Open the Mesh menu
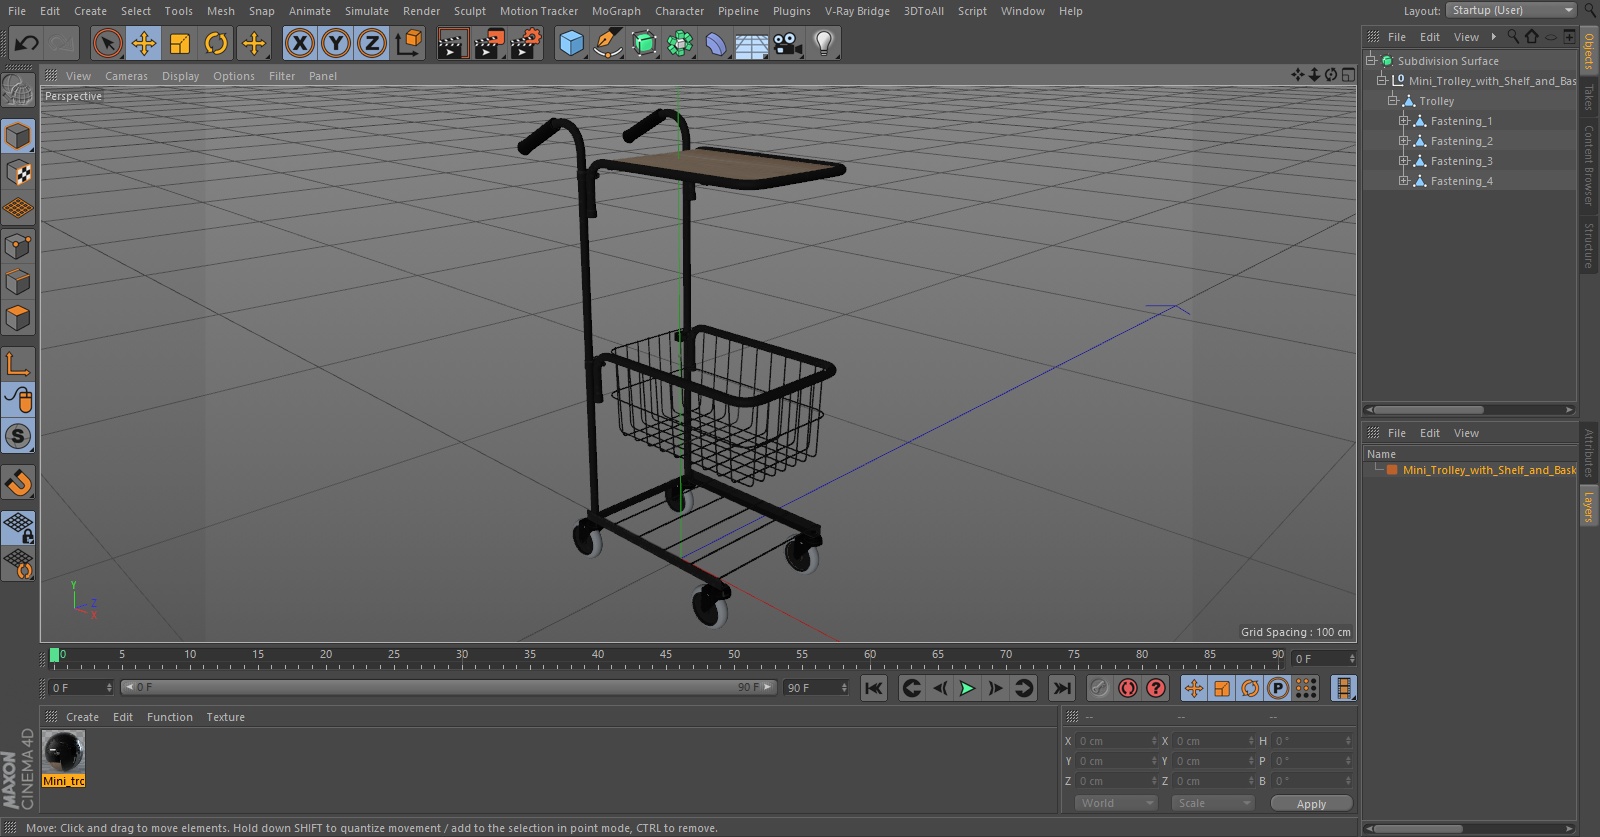The height and width of the screenshot is (837, 1600). [x=221, y=11]
